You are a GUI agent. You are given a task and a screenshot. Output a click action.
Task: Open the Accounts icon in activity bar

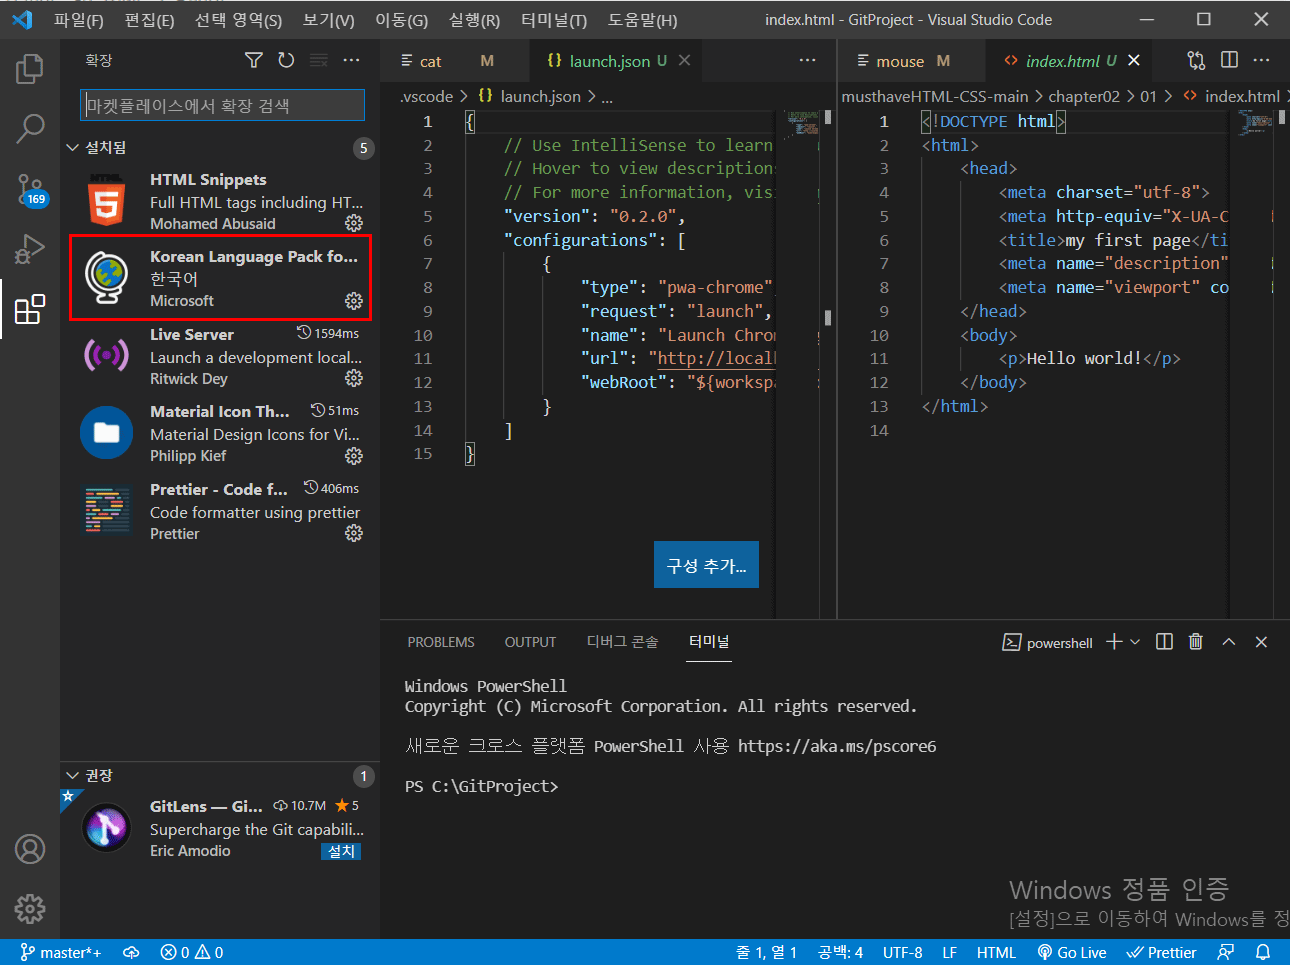click(30, 849)
